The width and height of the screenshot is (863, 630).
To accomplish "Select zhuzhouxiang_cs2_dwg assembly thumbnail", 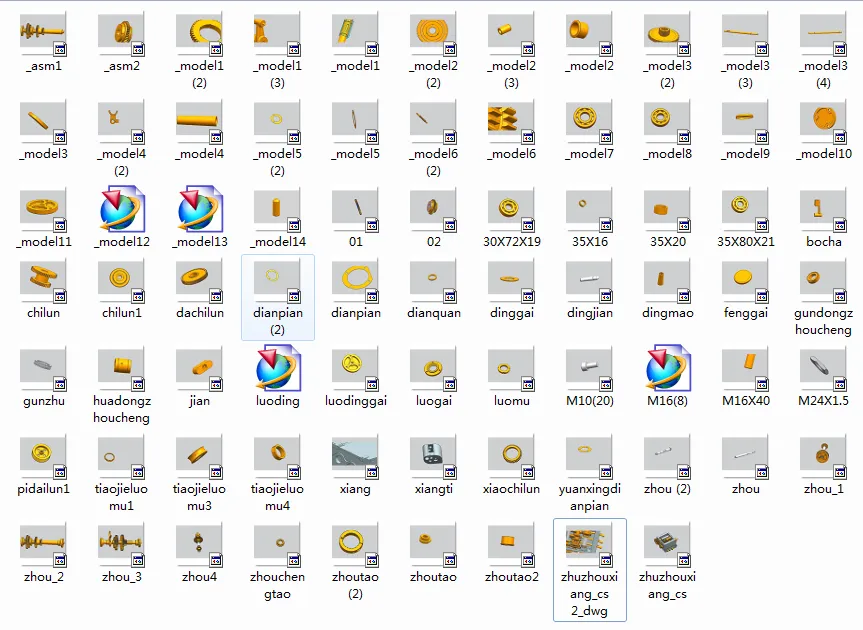I will pos(589,546).
